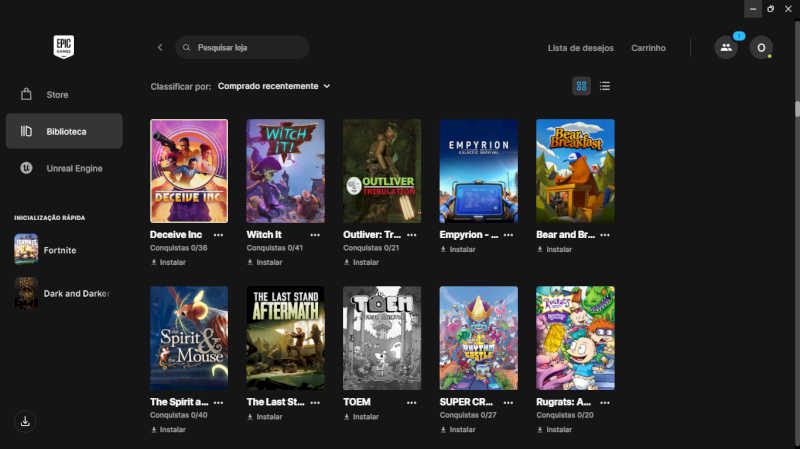The image size is (800, 449).
Task: Restore the Epic Games window size
Action: click(770, 9)
